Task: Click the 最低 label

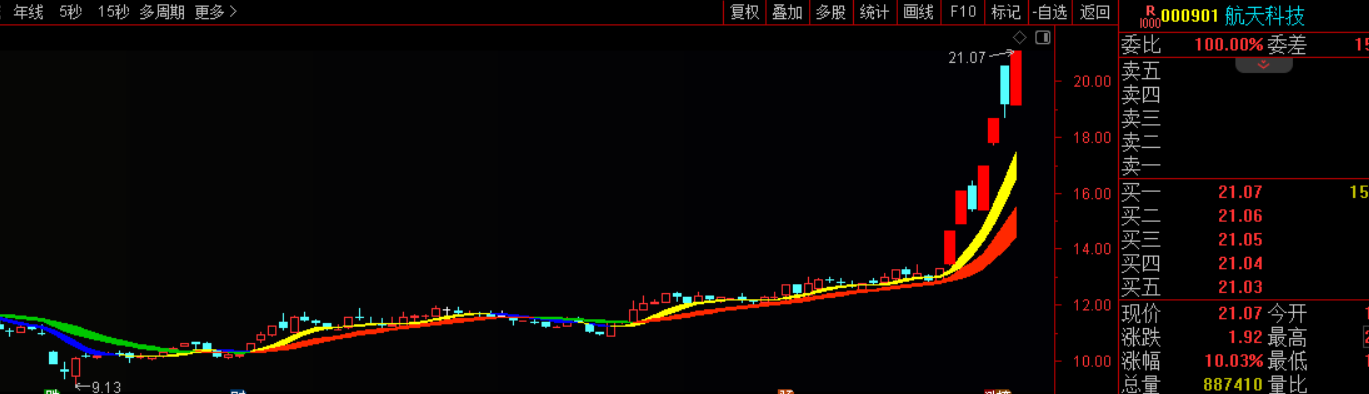Action: click(1287, 362)
